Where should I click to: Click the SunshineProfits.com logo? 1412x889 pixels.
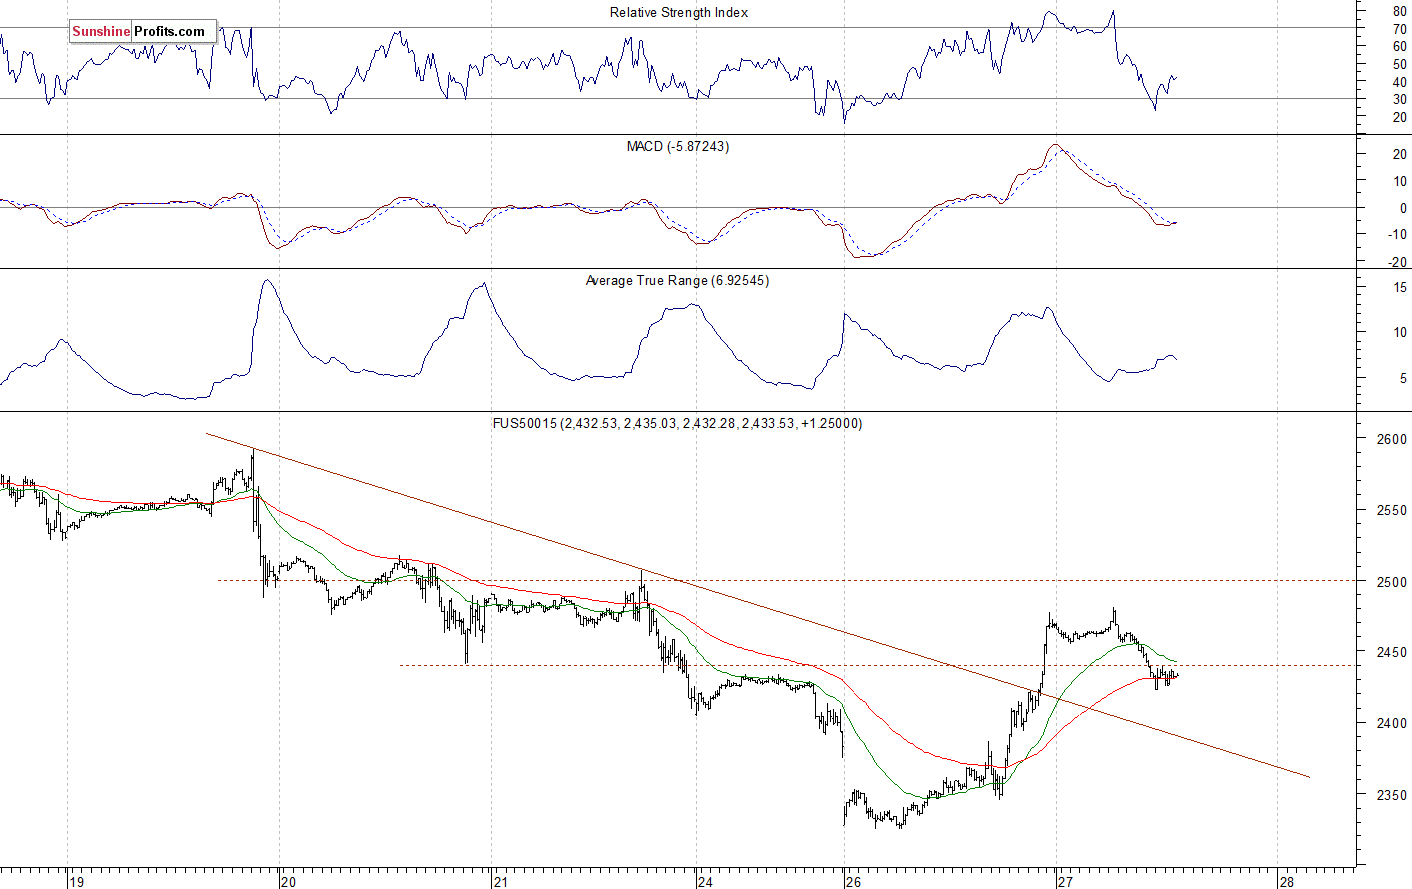pyautogui.click(x=142, y=31)
